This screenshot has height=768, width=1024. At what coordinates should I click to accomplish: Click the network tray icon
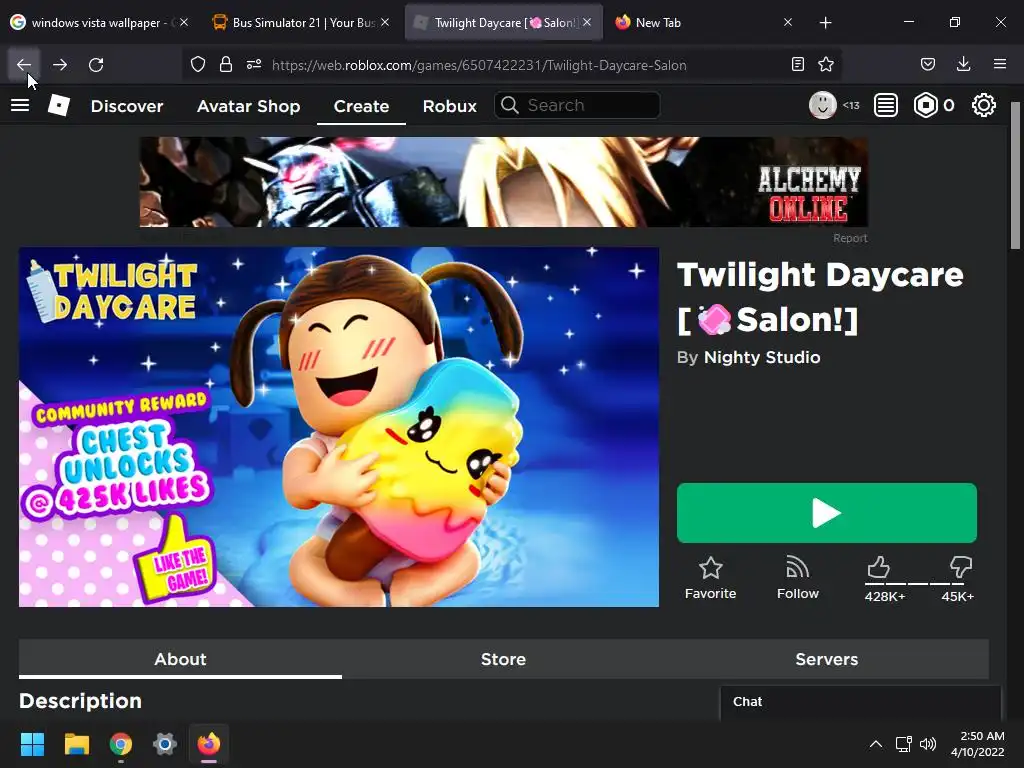pyautogui.click(x=903, y=744)
